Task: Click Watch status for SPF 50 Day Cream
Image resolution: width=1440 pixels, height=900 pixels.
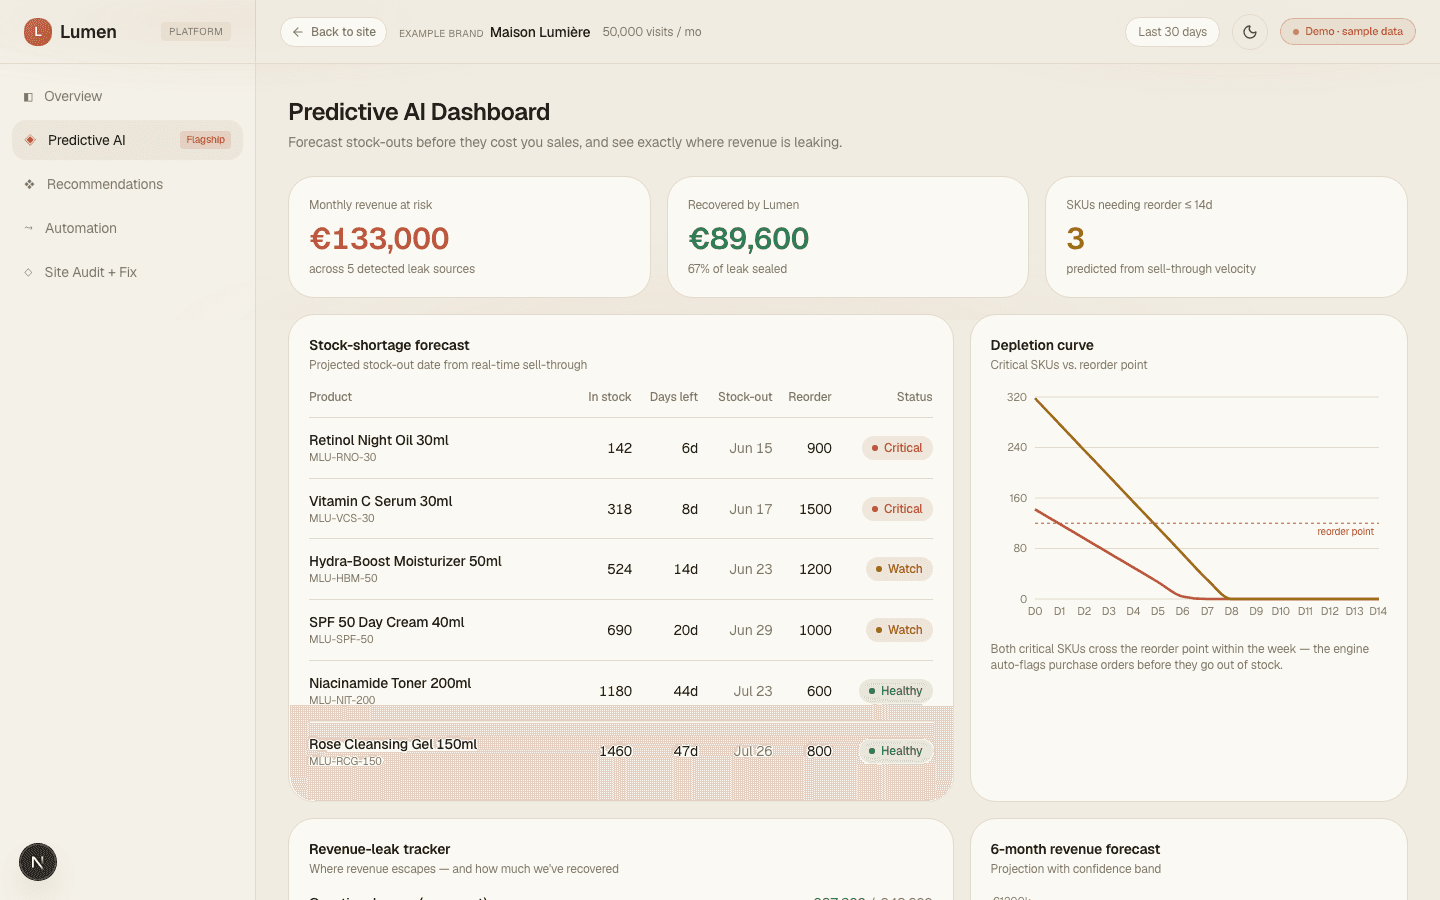Action: (x=899, y=630)
